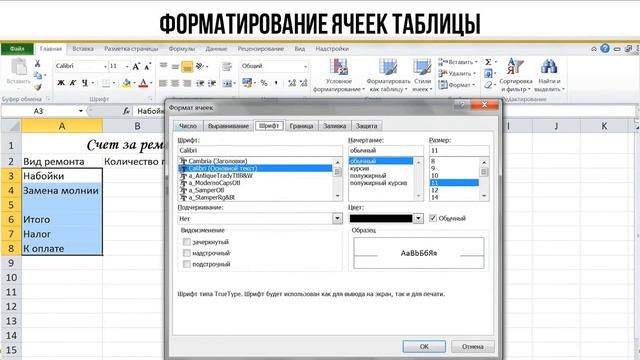Toggle italic with the К icon
Screen dimensions: 640x360
pyautogui.click(x=73, y=83)
